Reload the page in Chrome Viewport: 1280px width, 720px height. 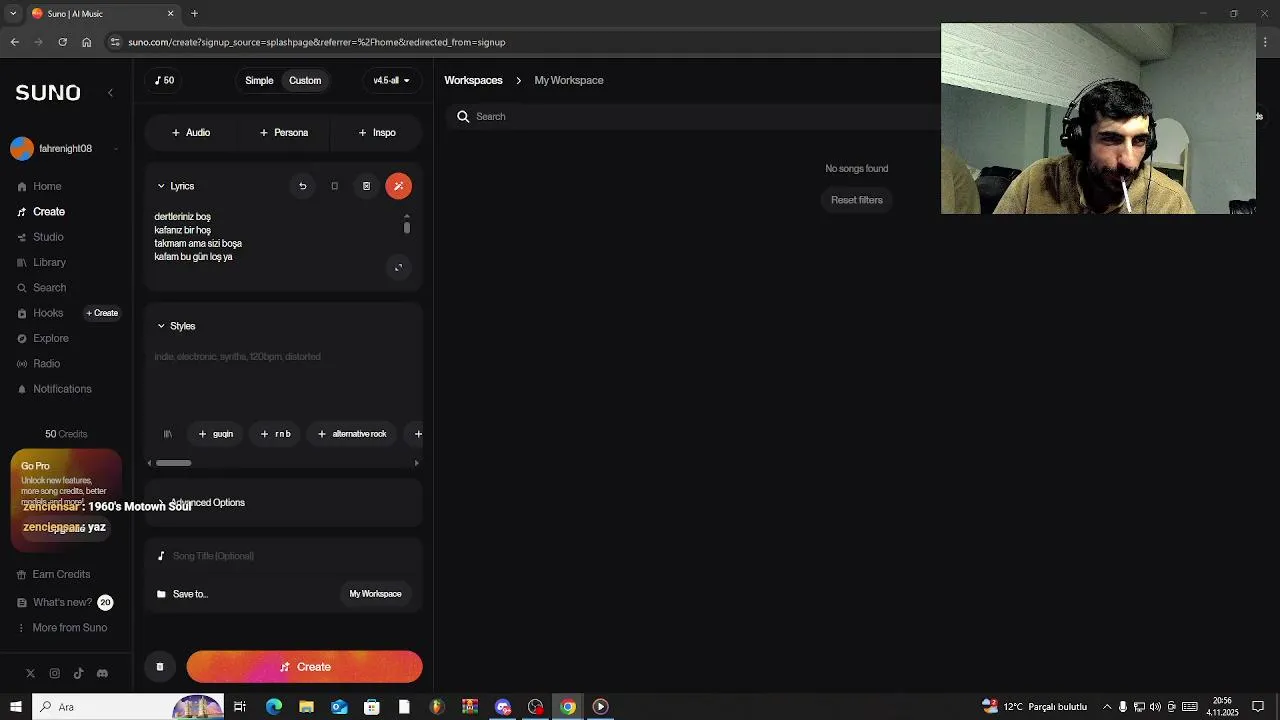[62, 42]
